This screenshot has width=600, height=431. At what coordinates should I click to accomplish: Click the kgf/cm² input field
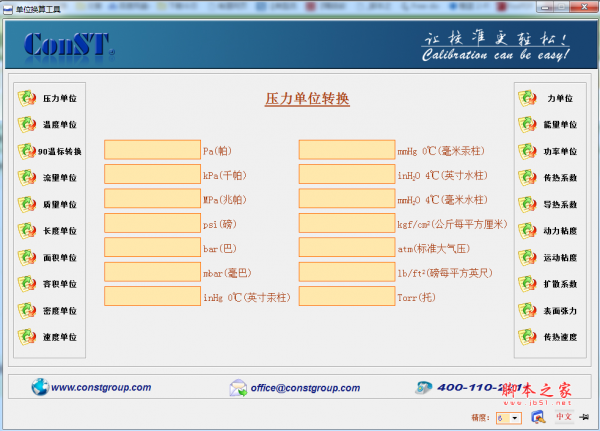coord(347,223)
